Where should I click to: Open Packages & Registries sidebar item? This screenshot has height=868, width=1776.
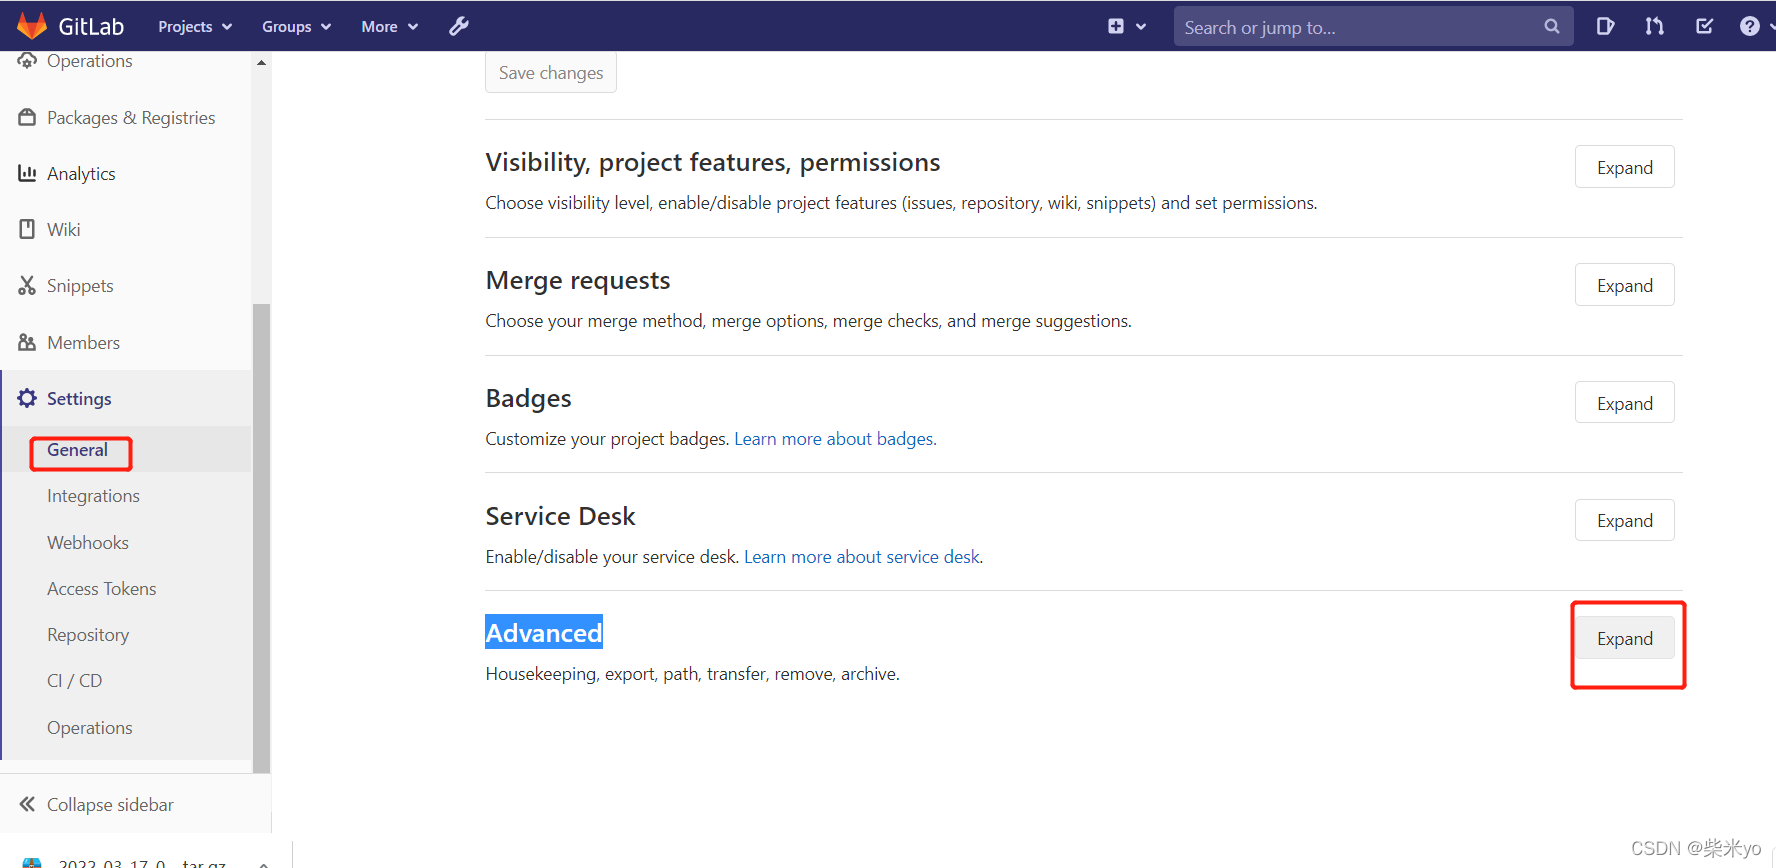(131, 118)
